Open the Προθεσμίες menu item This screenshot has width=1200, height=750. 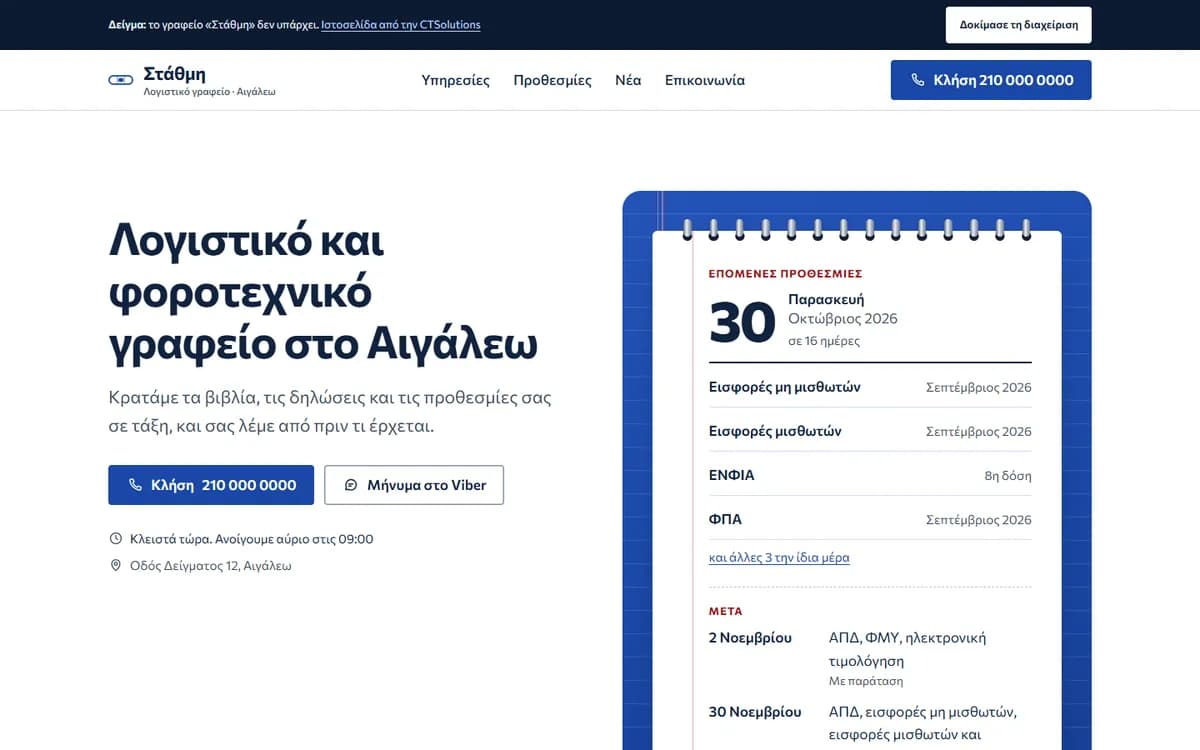(x=553, y=80)
